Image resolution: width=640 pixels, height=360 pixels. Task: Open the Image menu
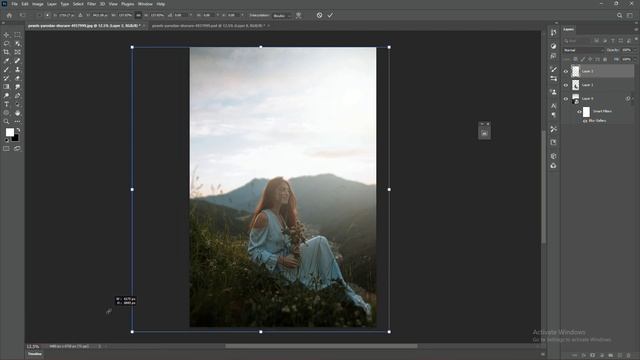tap(38, 4)
